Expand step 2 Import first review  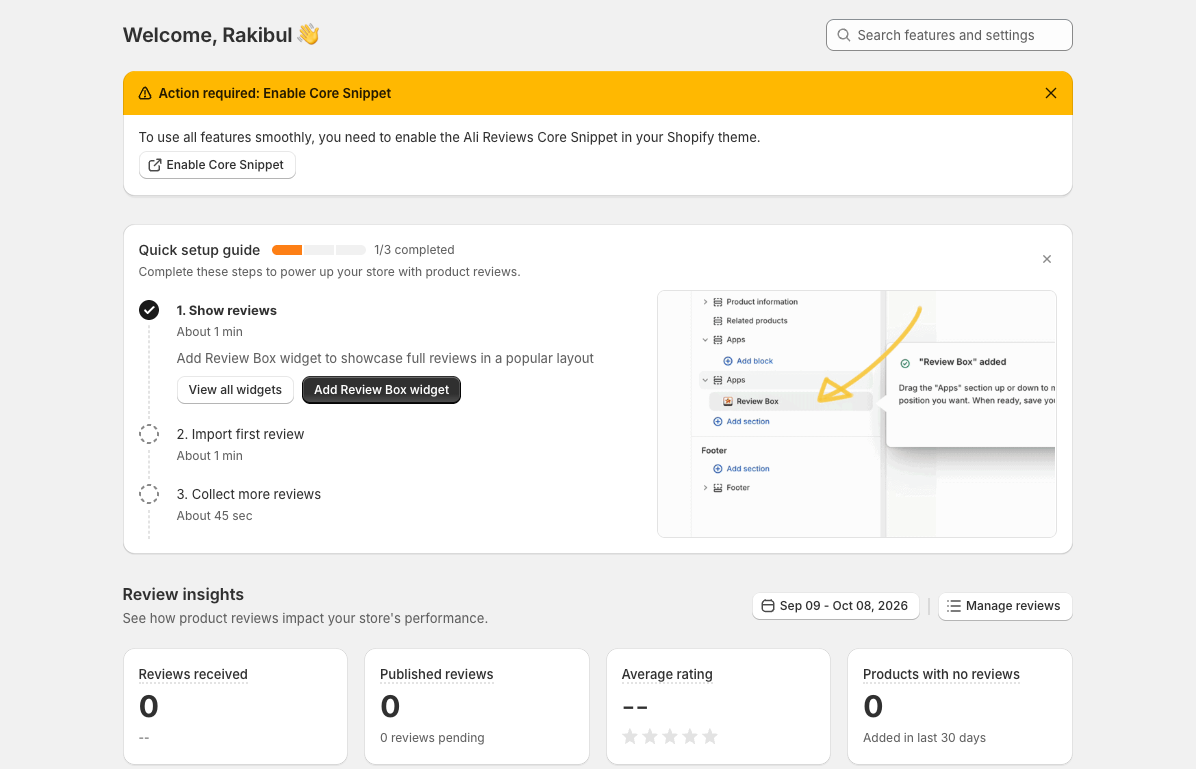[240, 434]
